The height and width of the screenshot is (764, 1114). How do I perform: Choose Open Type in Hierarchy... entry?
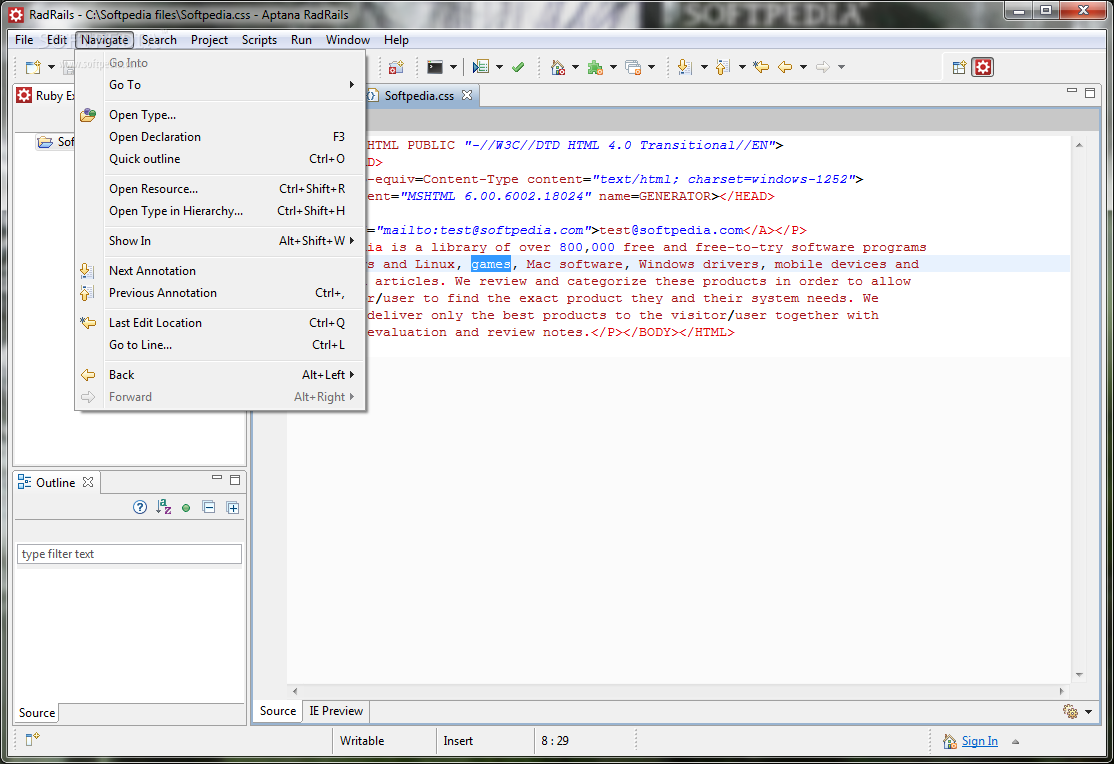(x=220, y=211)
